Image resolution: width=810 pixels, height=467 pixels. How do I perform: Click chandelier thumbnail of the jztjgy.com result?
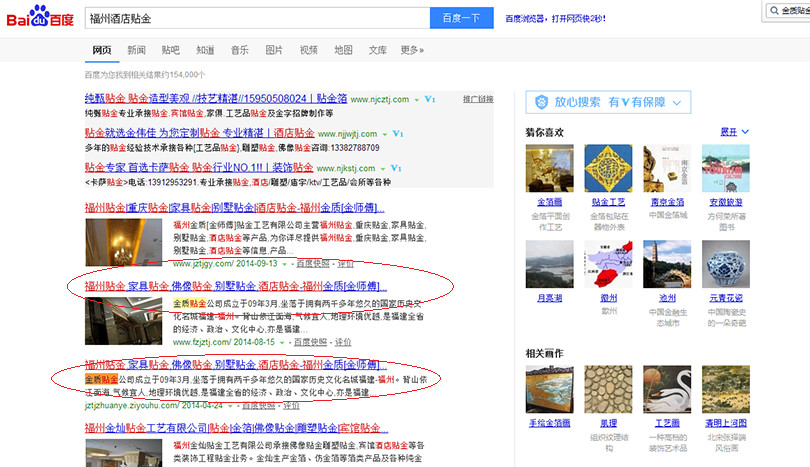(x=123, y=242)
